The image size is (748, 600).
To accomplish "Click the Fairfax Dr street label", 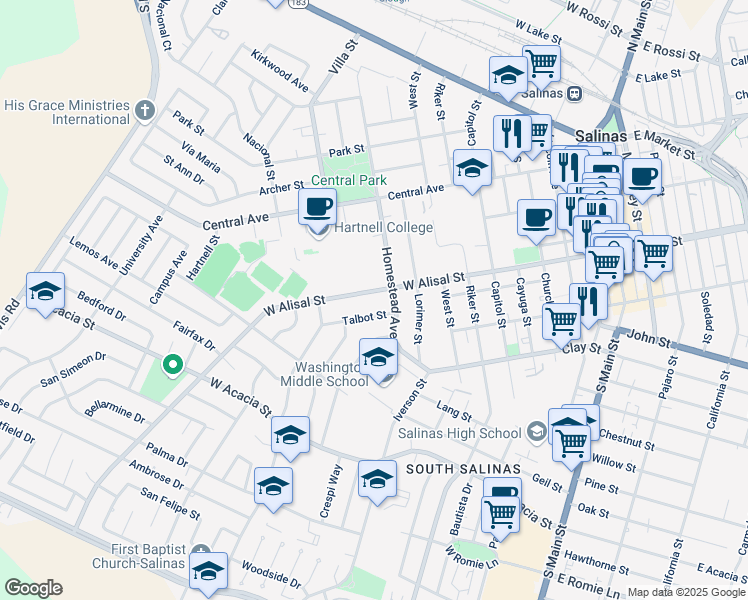I will click(194, 336).
